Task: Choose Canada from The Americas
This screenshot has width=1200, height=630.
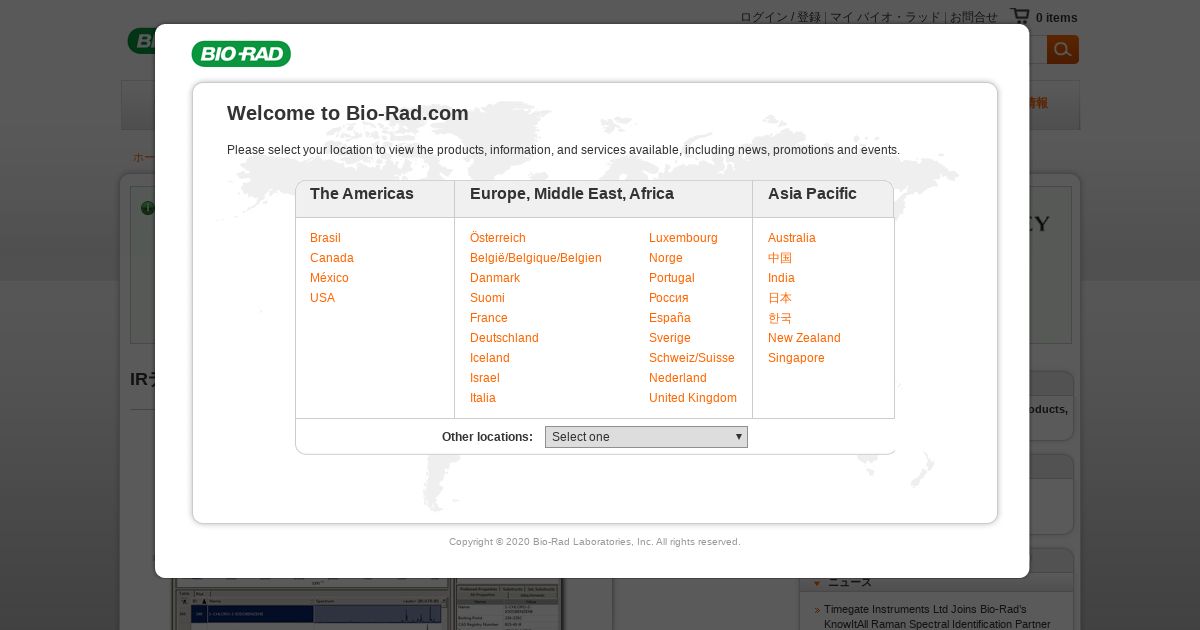Action: pyautogui.click(x=332, y=258)
